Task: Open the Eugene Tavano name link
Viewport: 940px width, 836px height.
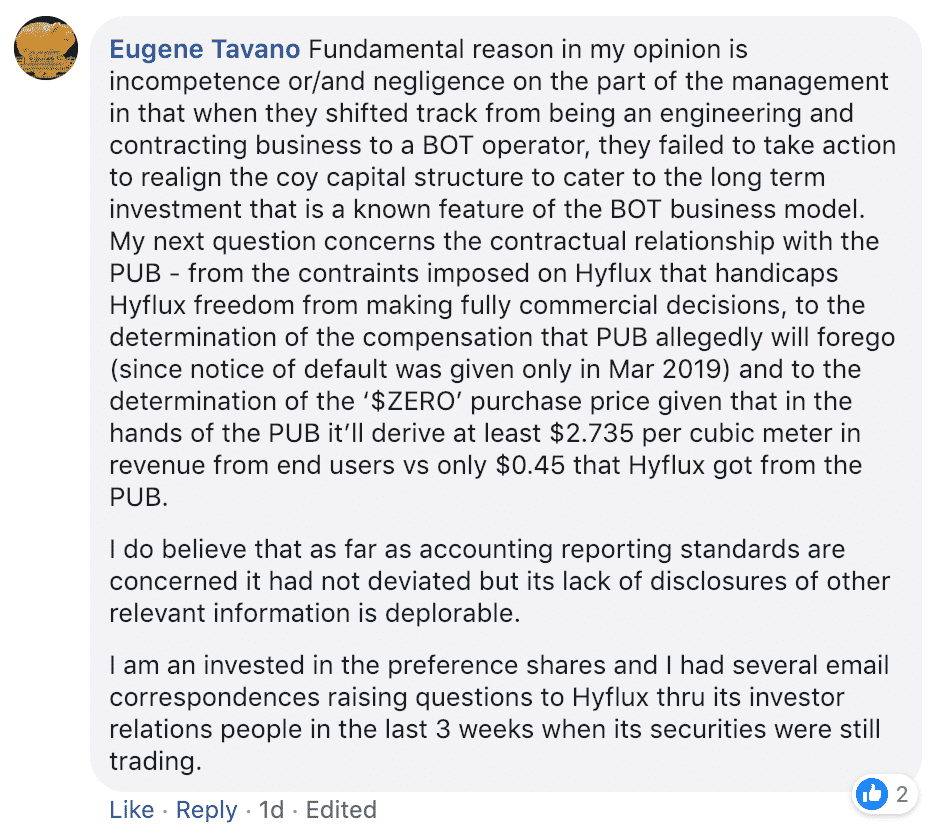Action: (x=204, y=49)
